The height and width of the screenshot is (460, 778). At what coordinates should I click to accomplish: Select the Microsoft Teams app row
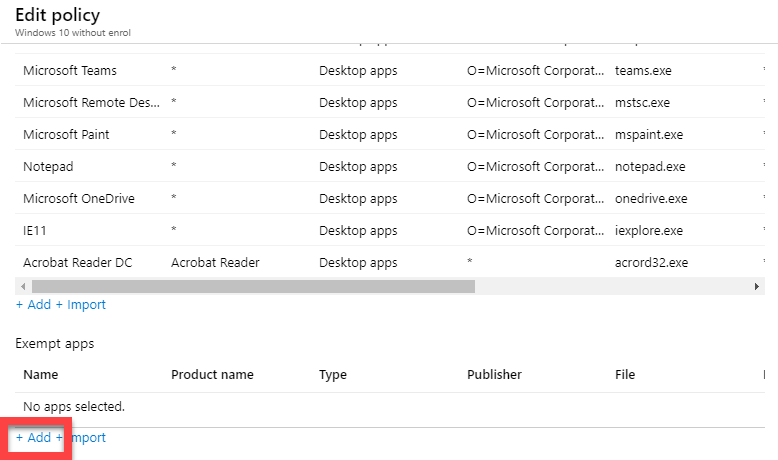click(70, 71)
